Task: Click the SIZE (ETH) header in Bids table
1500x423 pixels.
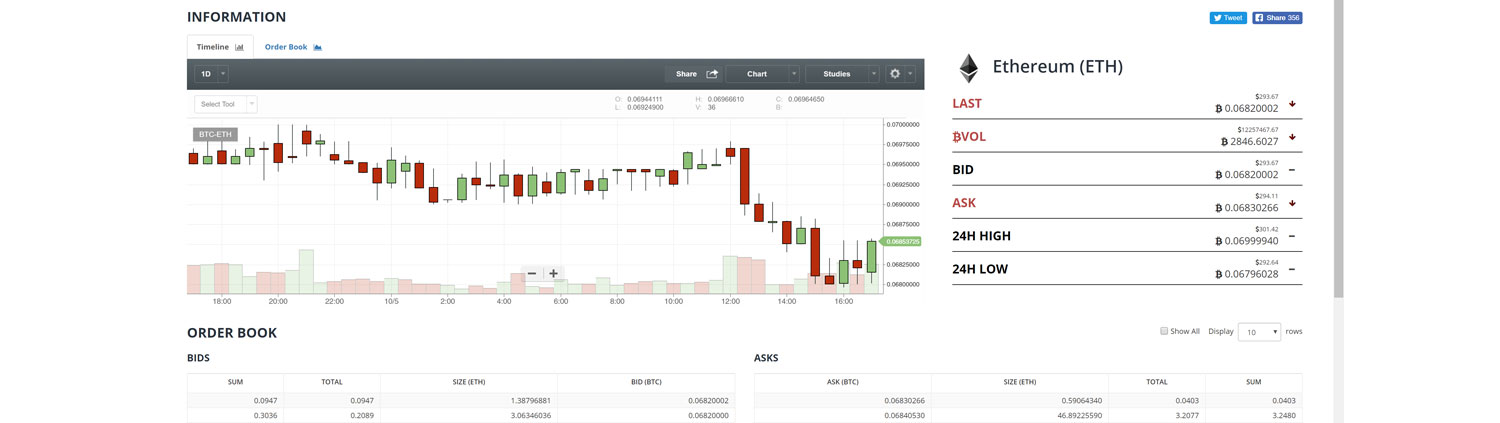Action: tap(469, 382)
